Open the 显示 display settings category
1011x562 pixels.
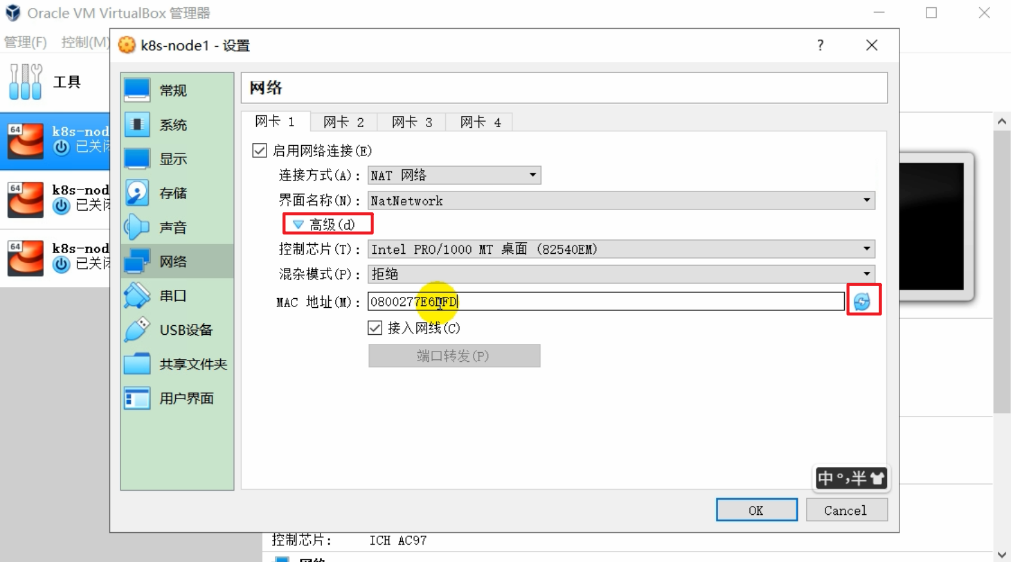(177, 159)
